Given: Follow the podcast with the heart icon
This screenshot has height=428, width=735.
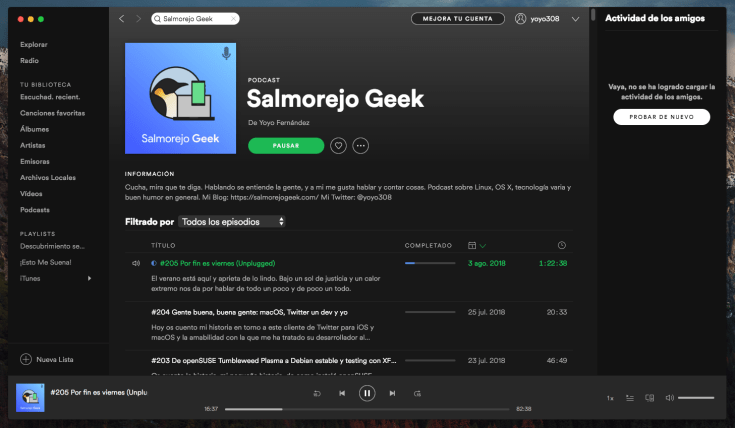Looking at the screenshot, I should tap(338, 146).
